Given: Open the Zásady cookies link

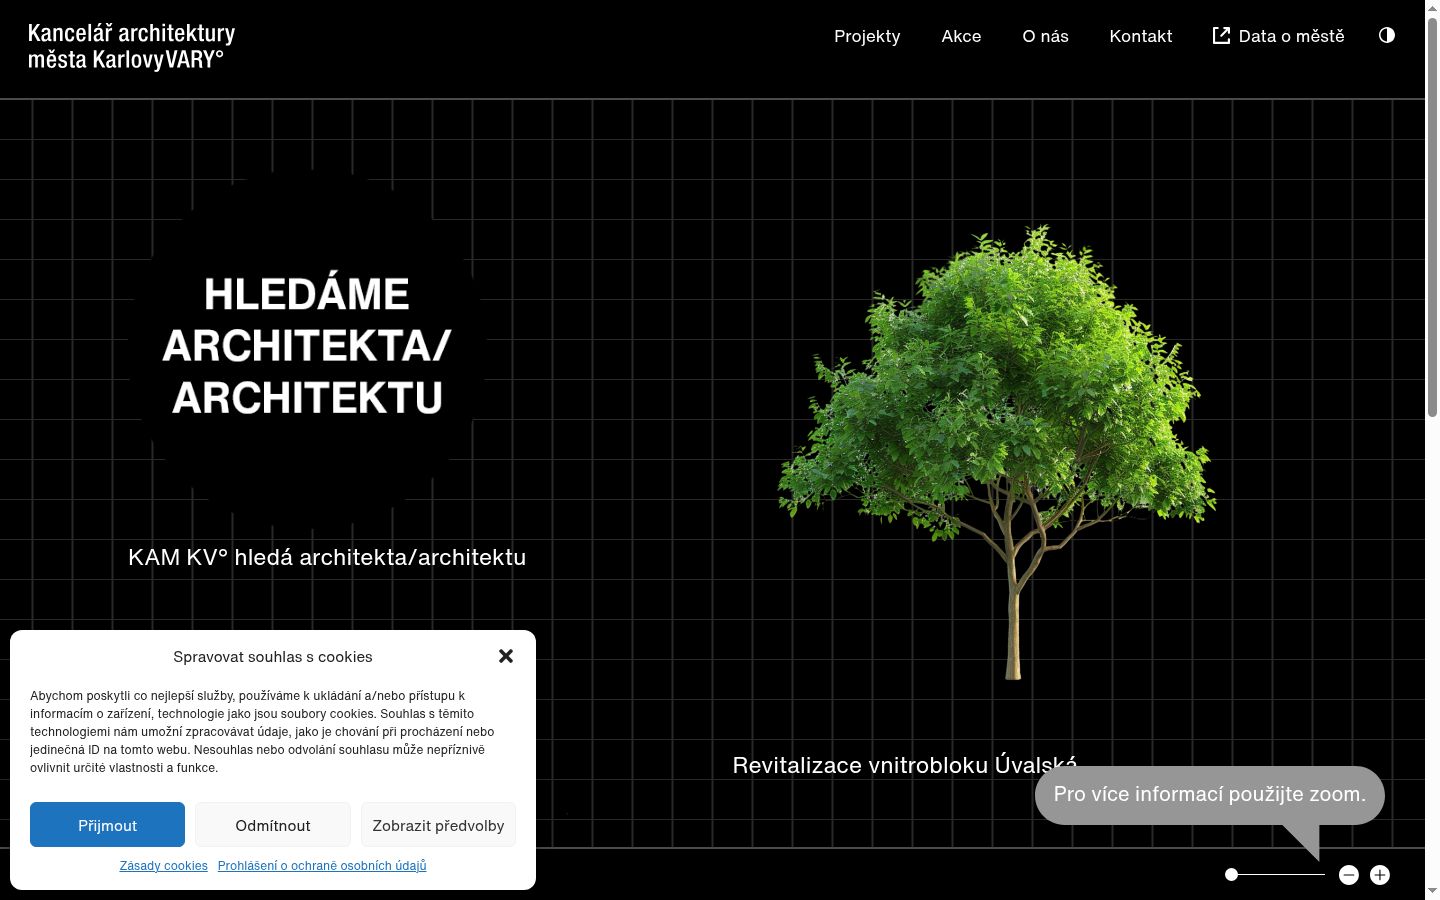Looking at the screenshot, I should tap(164, 866).
